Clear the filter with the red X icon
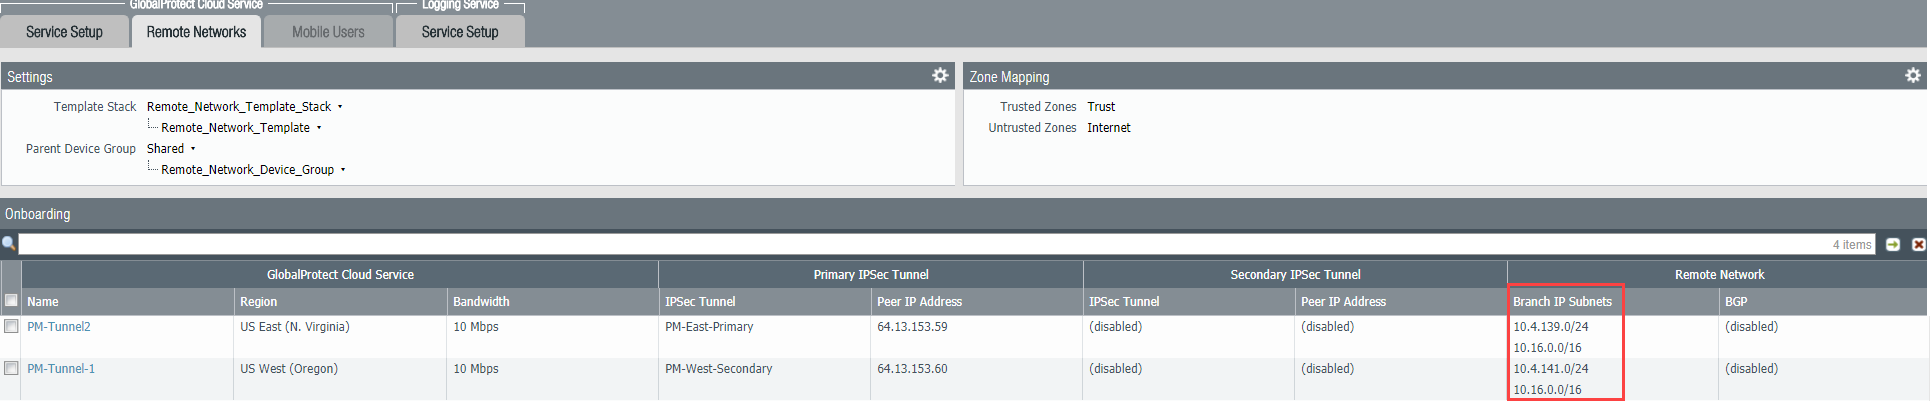The height and width of the screenshot is (401, 1930). (x=1918, y=244)
